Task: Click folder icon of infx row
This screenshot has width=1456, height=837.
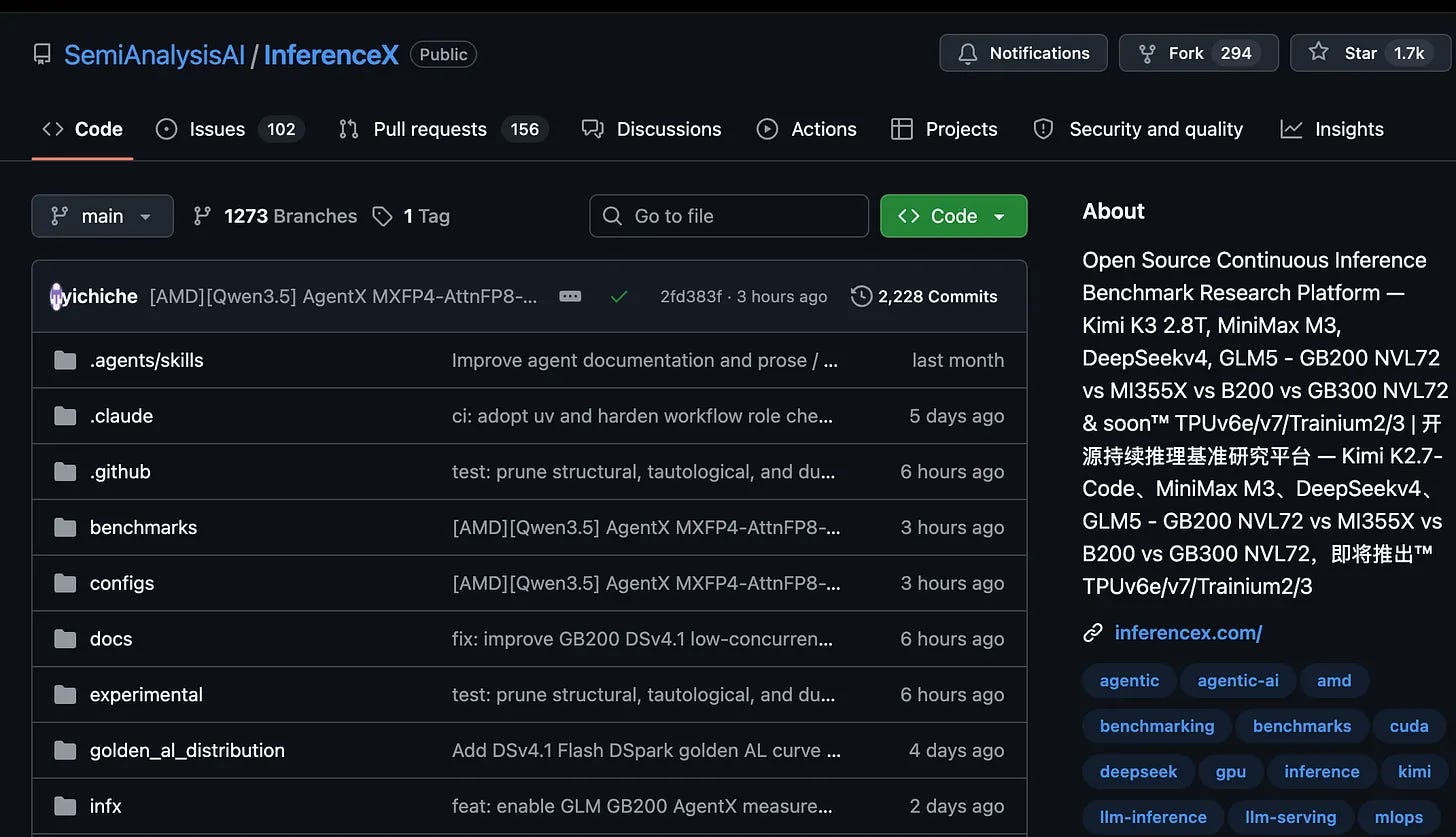Action: click(65, 806)
